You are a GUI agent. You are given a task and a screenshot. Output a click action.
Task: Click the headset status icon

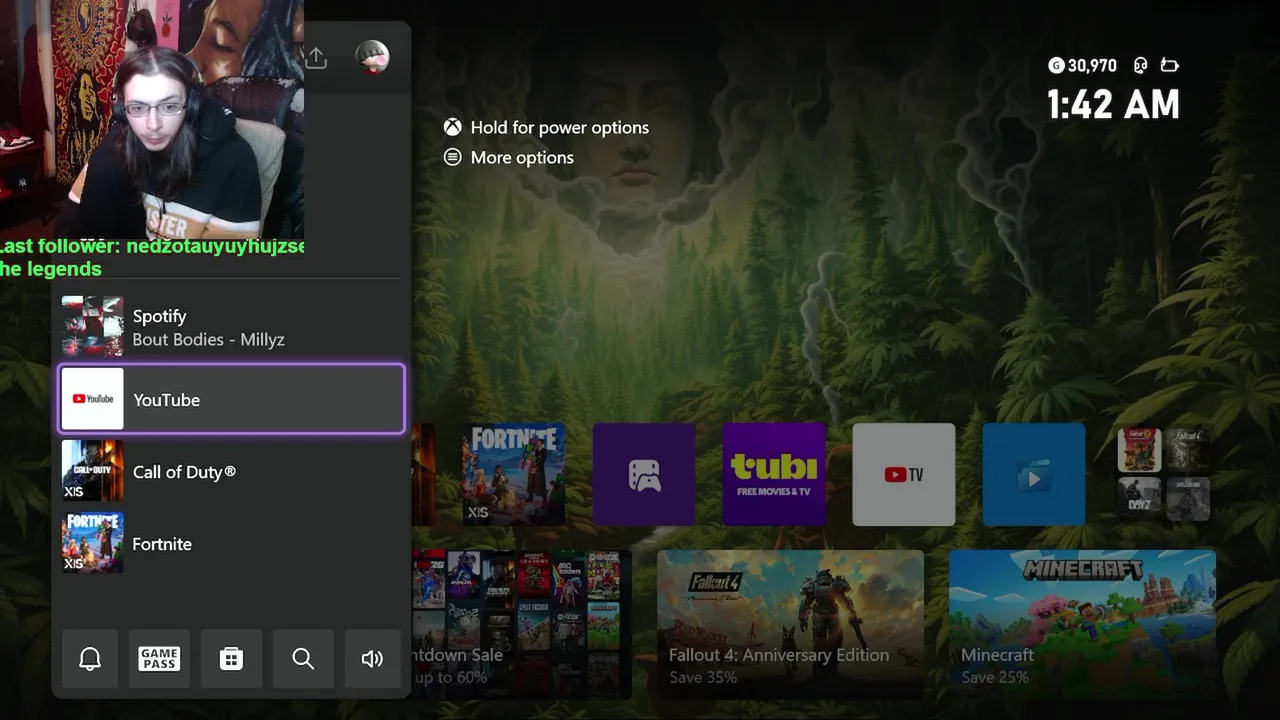click(x=1141, y=66)
